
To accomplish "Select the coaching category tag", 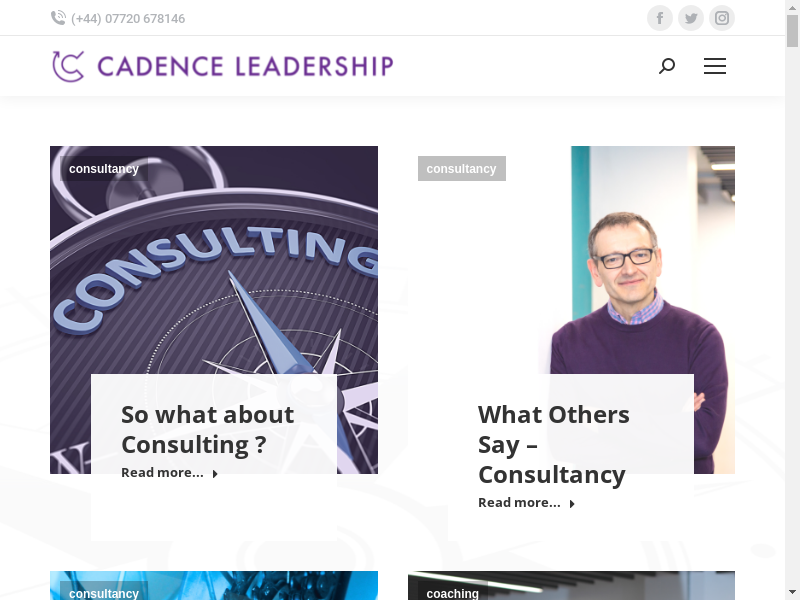I will pyautogui.click(x=452, y=593).
